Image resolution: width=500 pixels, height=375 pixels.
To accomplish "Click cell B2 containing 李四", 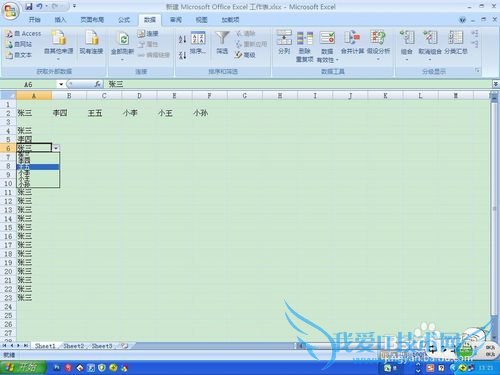I will click(x=69, y=113).
